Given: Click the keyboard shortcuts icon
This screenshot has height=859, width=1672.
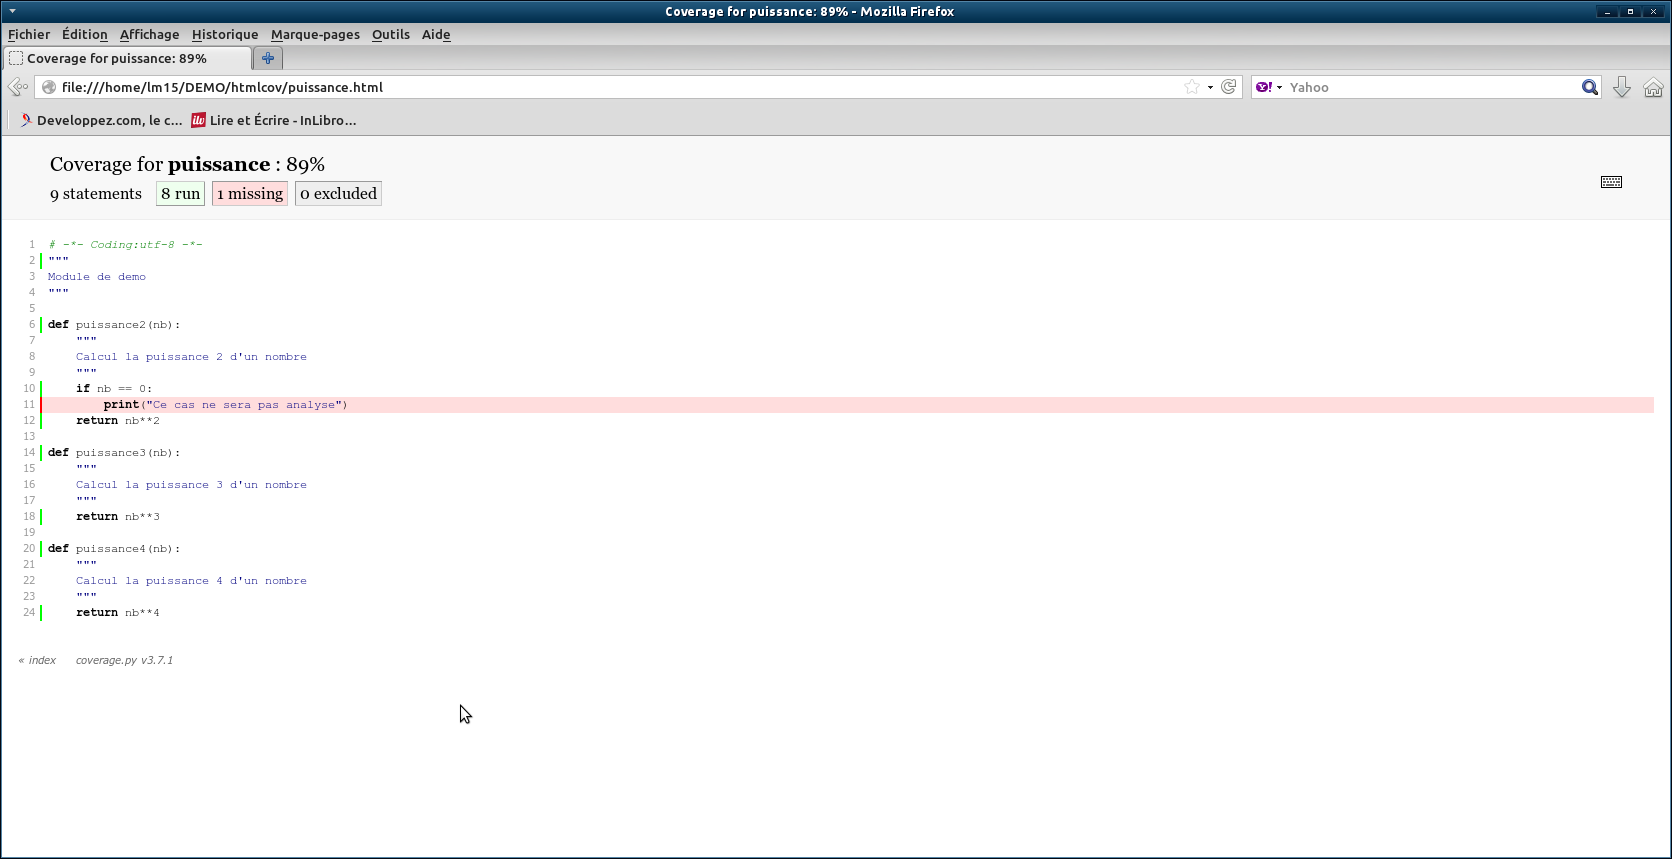Looking at the screenshot, I should (1611, 182).
